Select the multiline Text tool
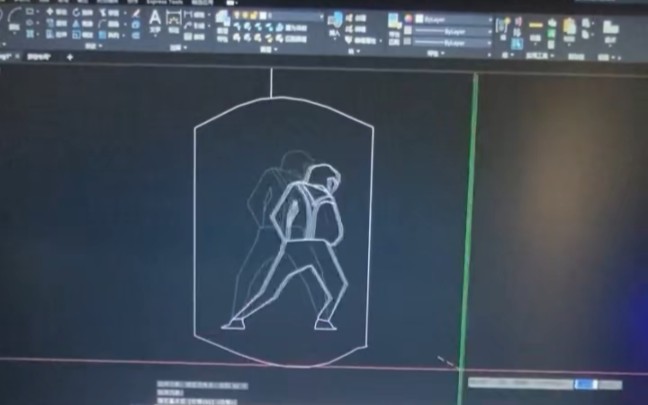 (155, 18)
